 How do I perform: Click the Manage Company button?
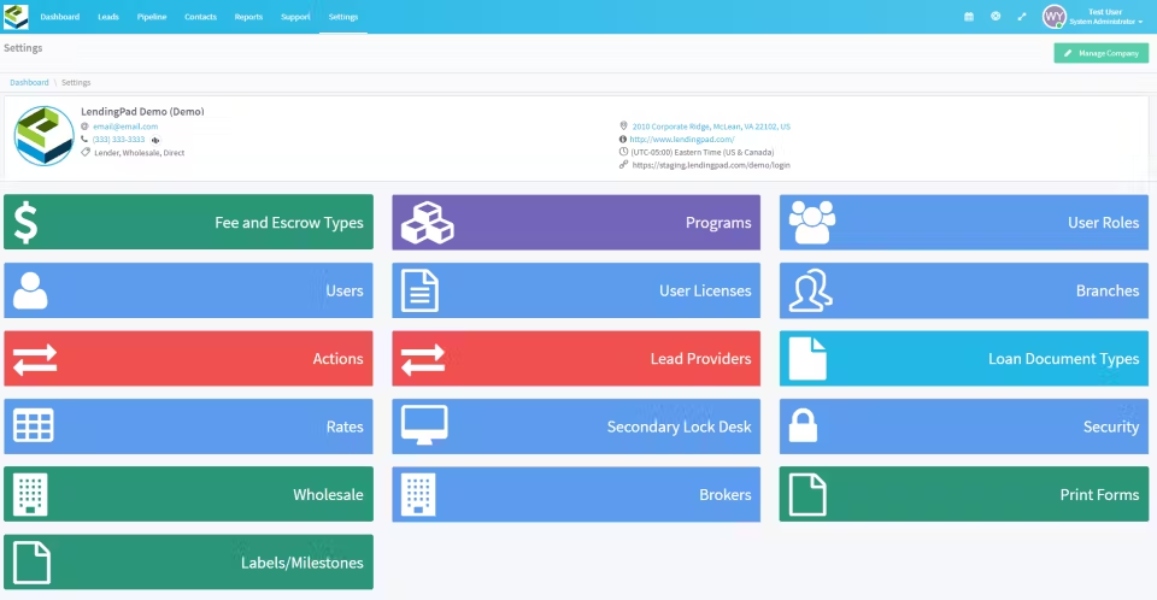pos(1101,53)
